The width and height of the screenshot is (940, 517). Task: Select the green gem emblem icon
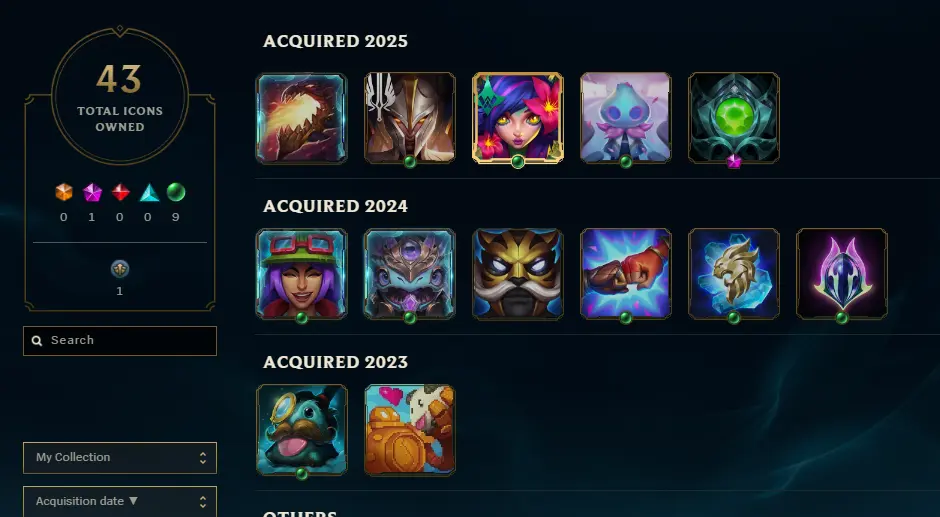click(x=734, y=118)
